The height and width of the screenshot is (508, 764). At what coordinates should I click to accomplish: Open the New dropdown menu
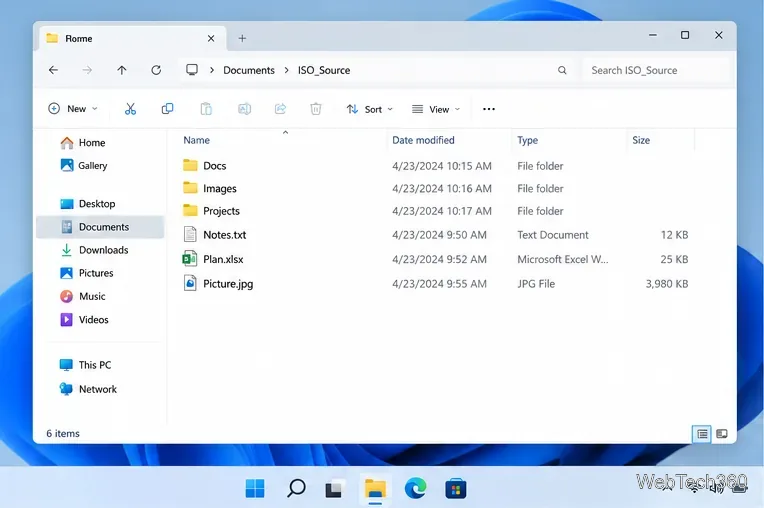(x=73, y=109)
